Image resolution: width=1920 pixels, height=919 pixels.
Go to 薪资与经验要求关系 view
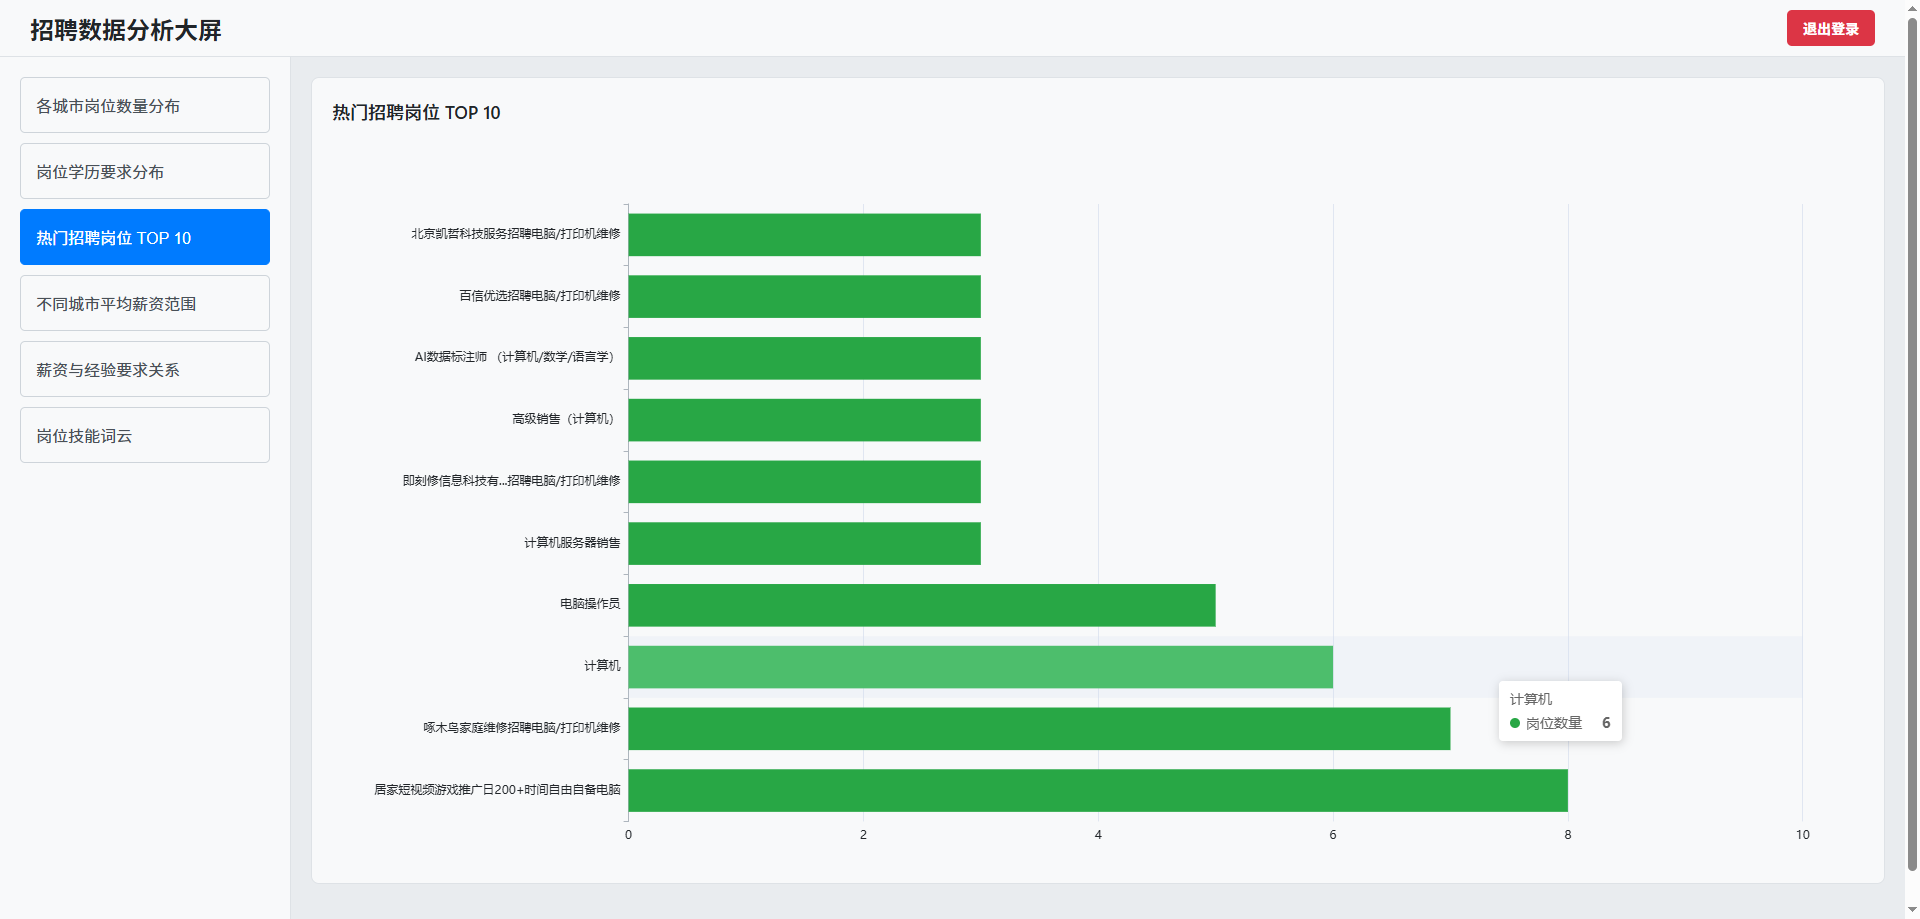pos(145,370)
